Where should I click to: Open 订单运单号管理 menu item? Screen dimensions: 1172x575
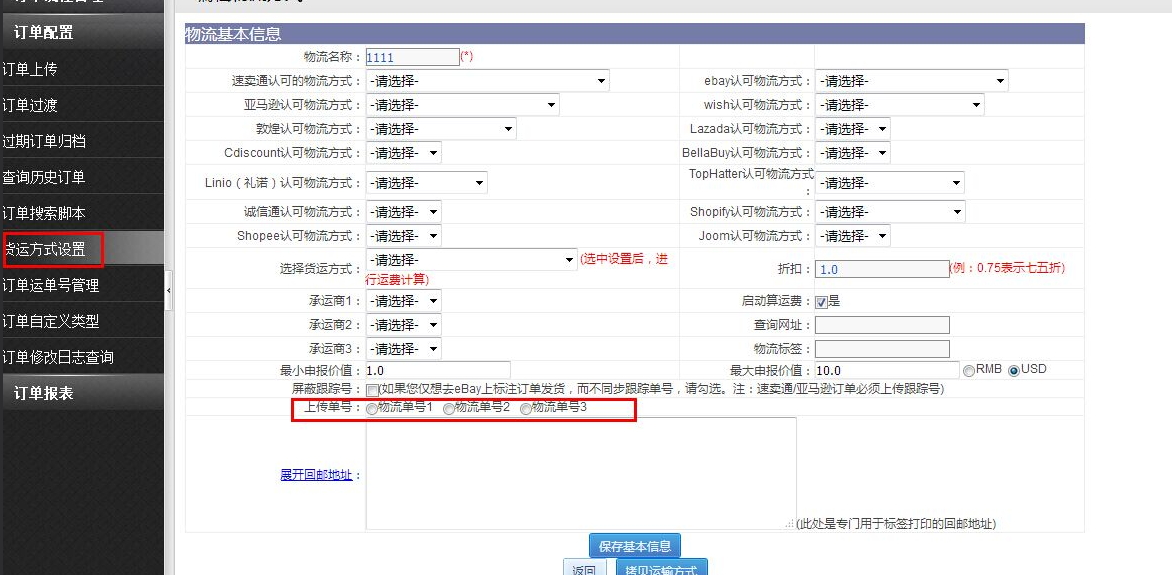(50, 285)
